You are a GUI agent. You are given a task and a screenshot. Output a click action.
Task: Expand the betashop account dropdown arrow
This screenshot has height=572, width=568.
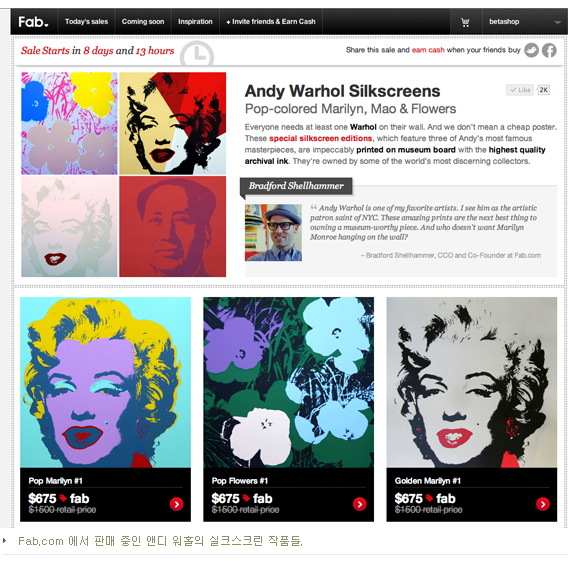[x=557, y=22]
